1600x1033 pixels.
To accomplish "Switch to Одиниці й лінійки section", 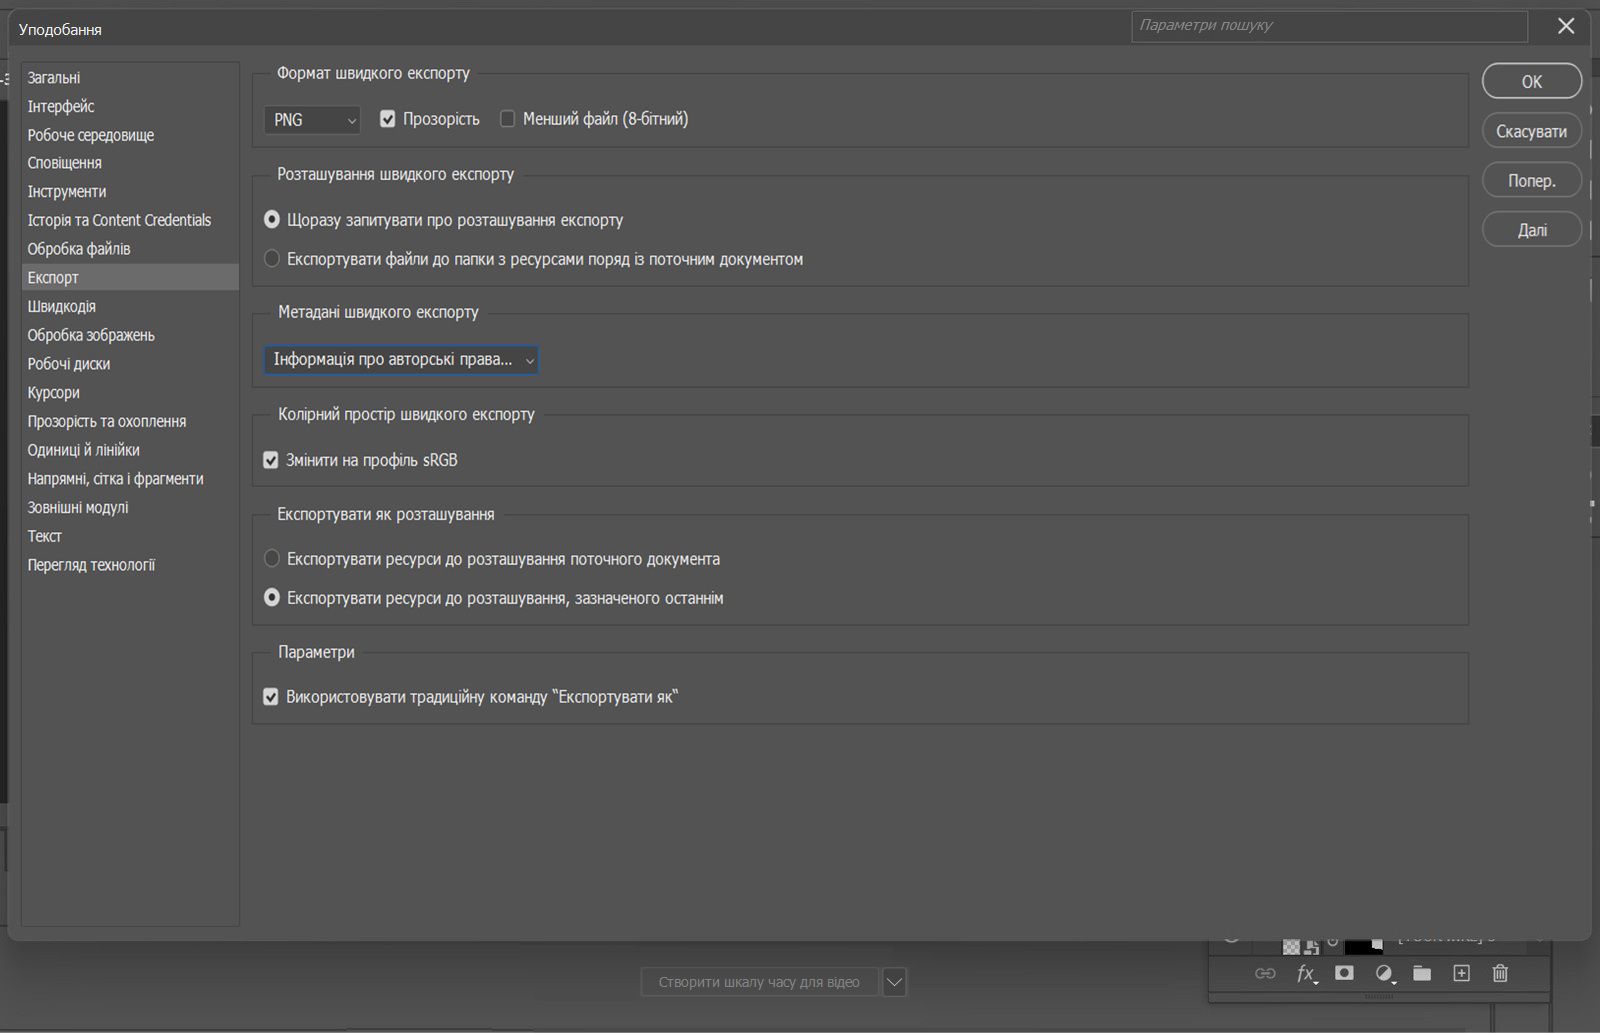I will [130, 450].
